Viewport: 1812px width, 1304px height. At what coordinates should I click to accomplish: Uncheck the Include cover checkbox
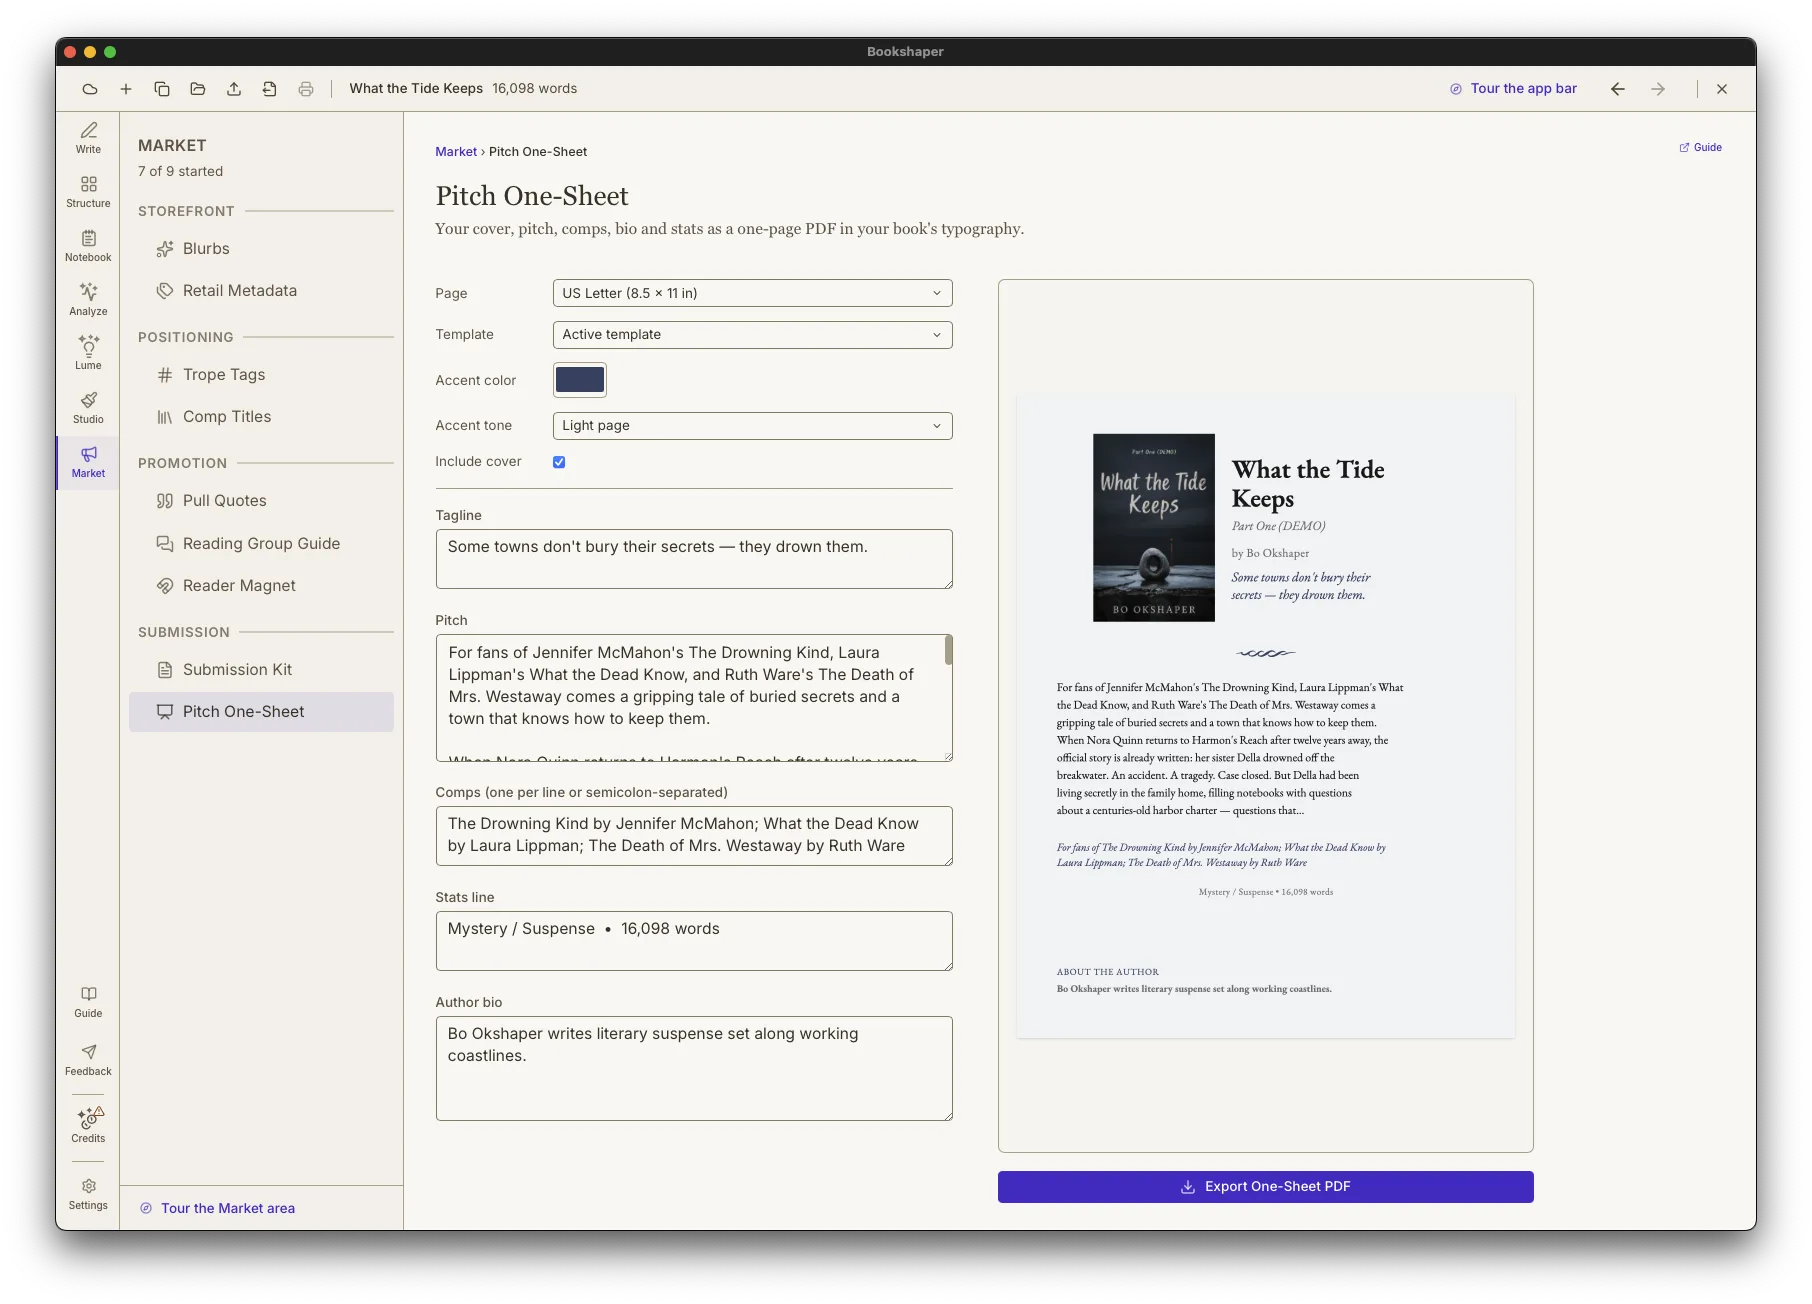click(559, 462)
